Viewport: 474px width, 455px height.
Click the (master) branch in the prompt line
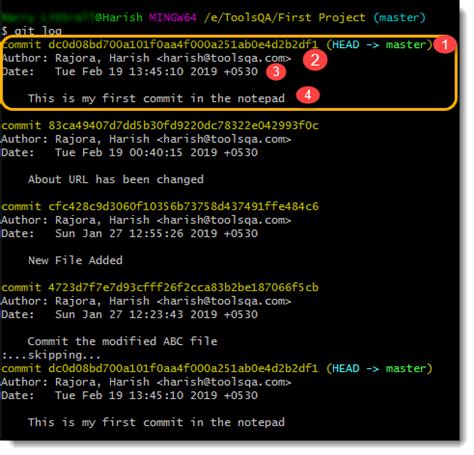tap(400, 17)
